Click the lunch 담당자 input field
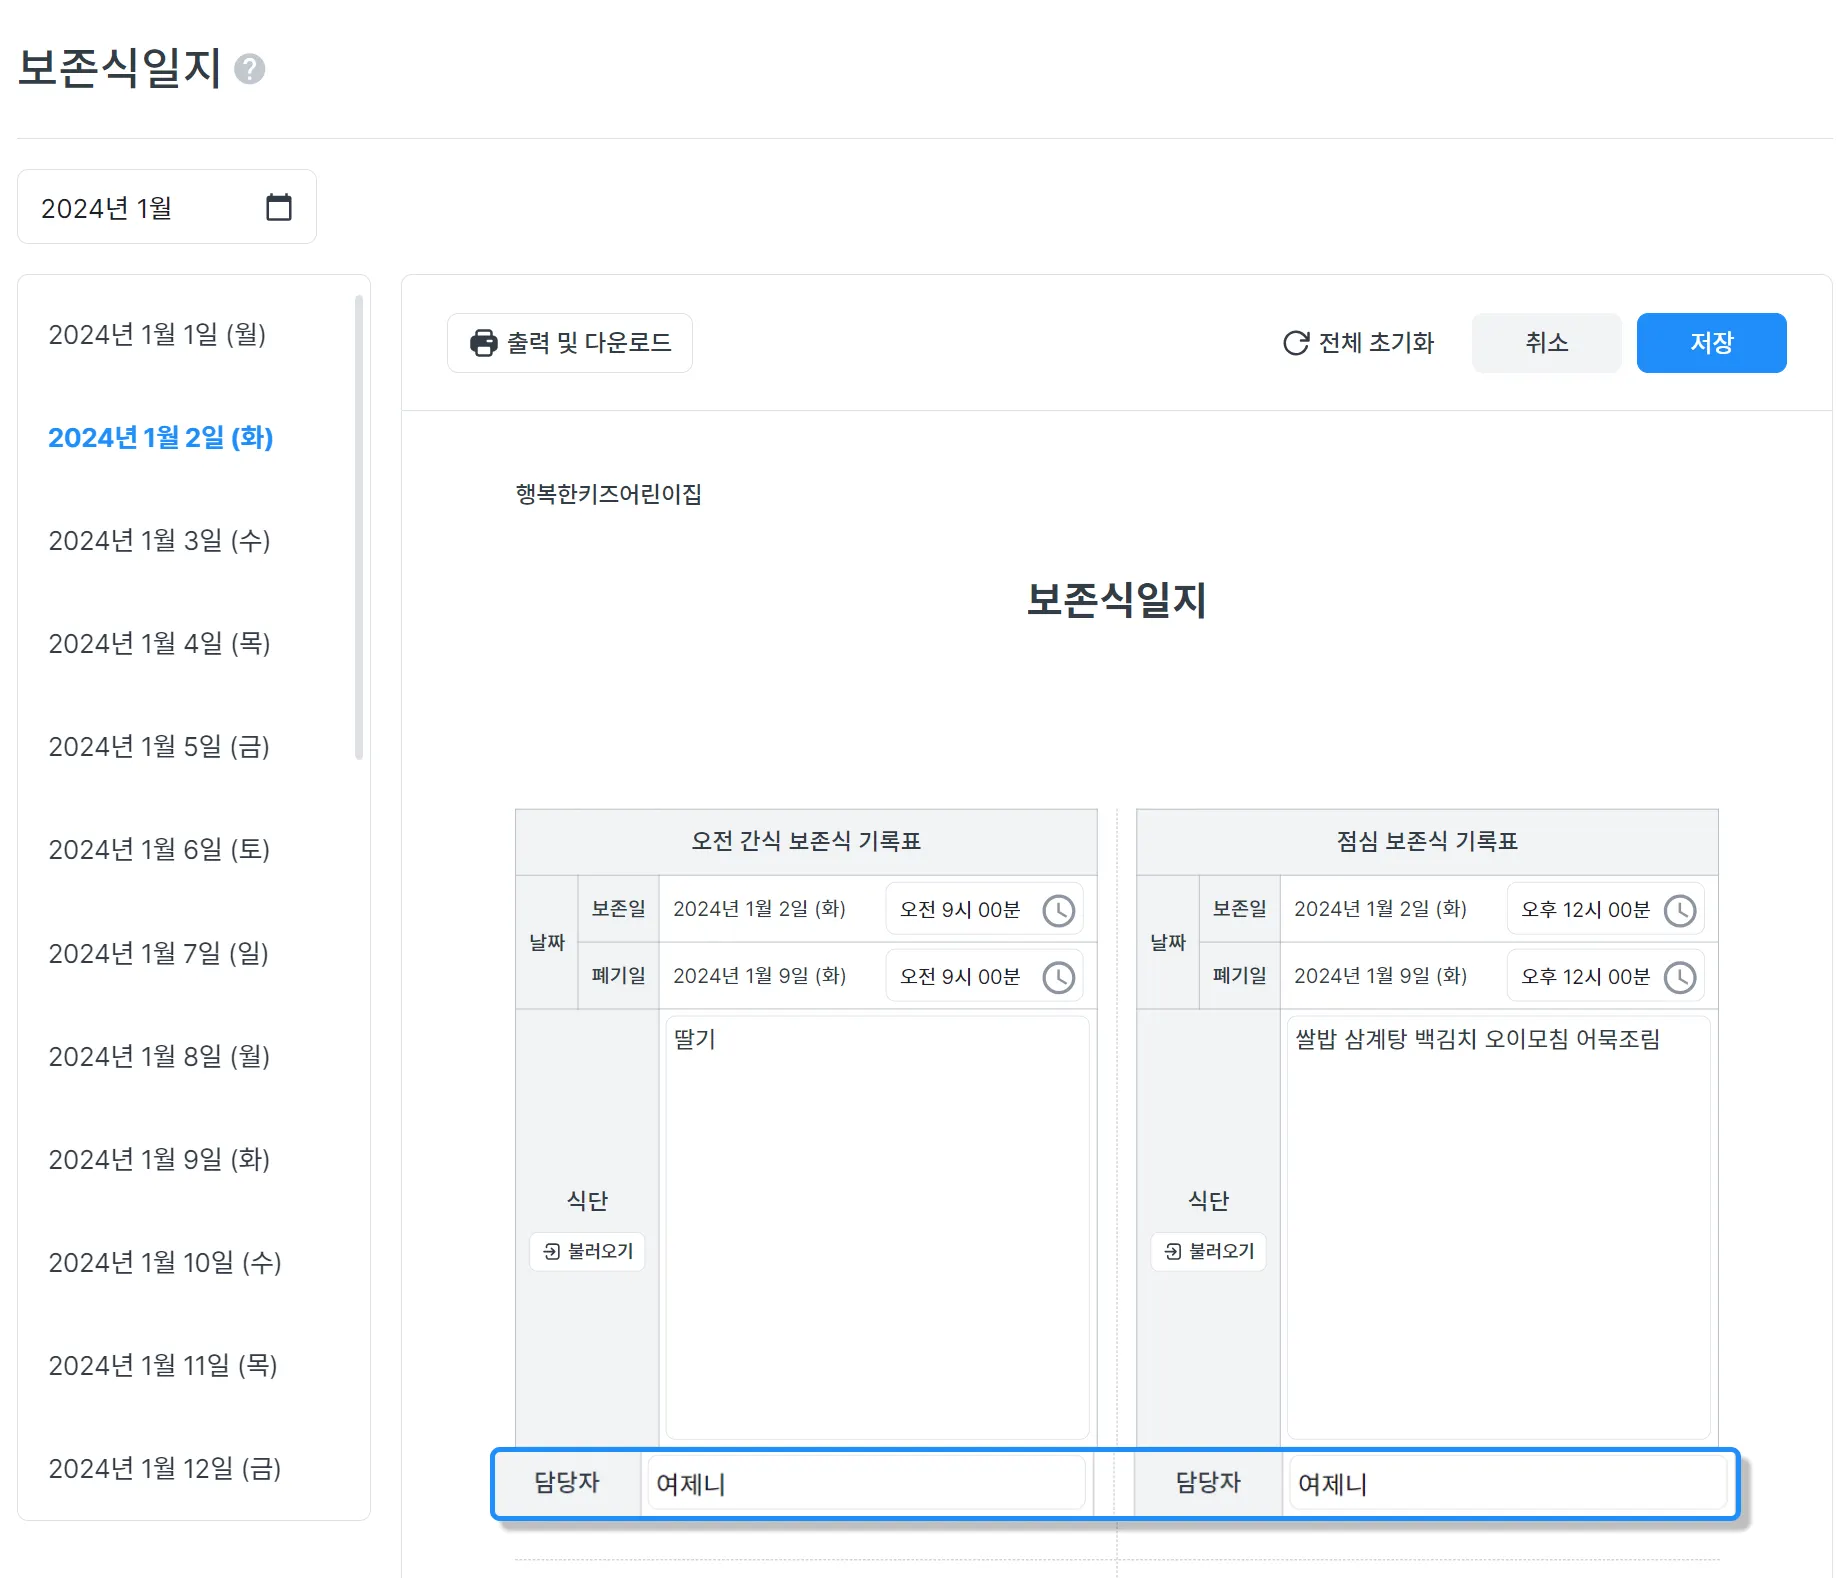Screen dimensions: 1842x1578 [x=1508, y=1484]
